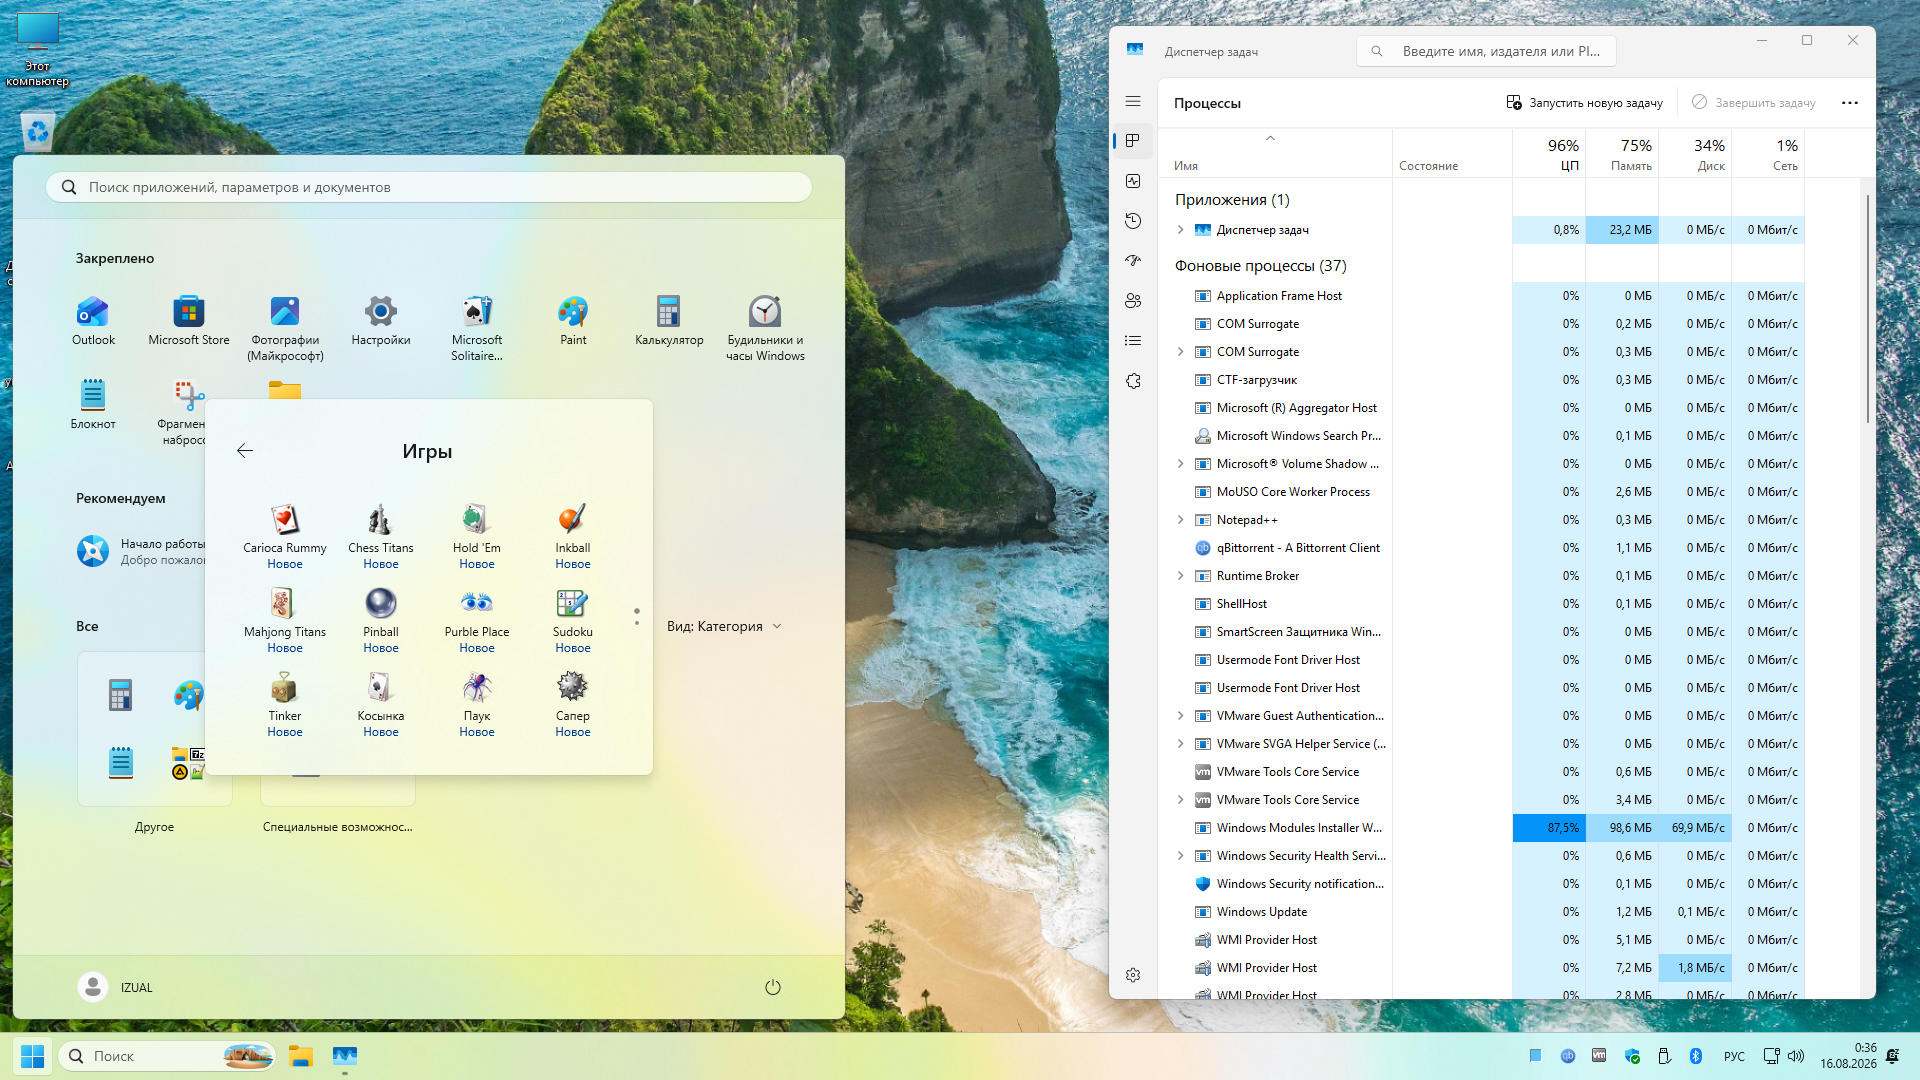Open Bluetooth tray icon
Image resolution: width=1920 pixels, height=1080 pixels.
[1696, 1056]
